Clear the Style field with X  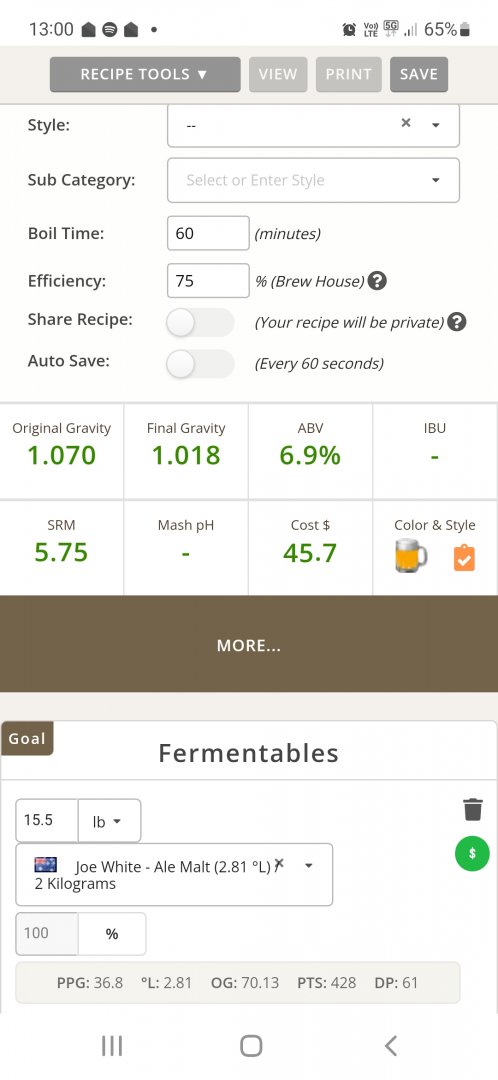coord(406,123)
